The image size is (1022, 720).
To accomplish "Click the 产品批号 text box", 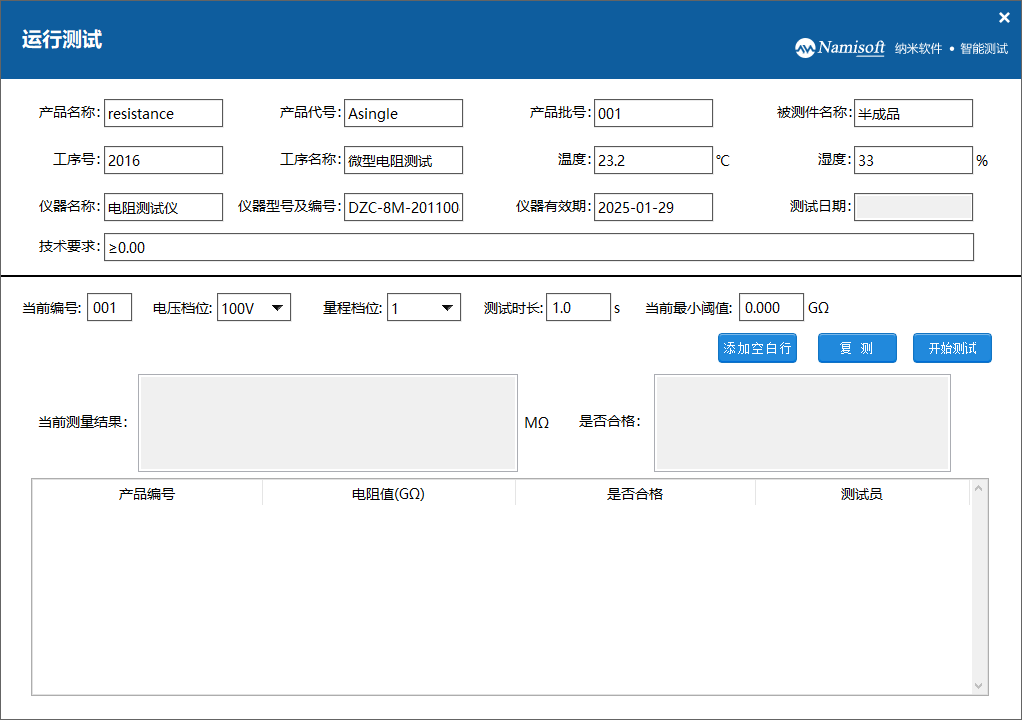I will click(x=653, y=113).
